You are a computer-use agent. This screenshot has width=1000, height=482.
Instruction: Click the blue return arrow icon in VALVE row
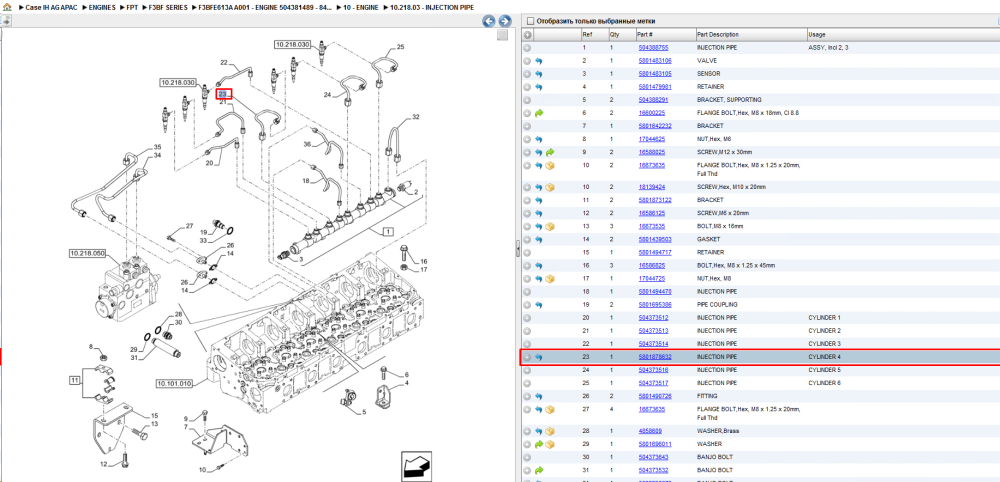[538, 61]
